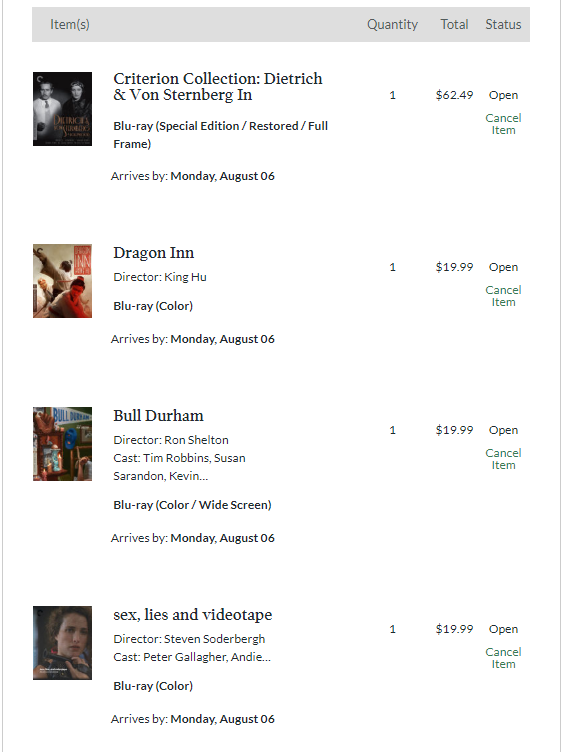Select the Quantity column header
The height and width of the screenshot is (752, 577).
[392, 24]
